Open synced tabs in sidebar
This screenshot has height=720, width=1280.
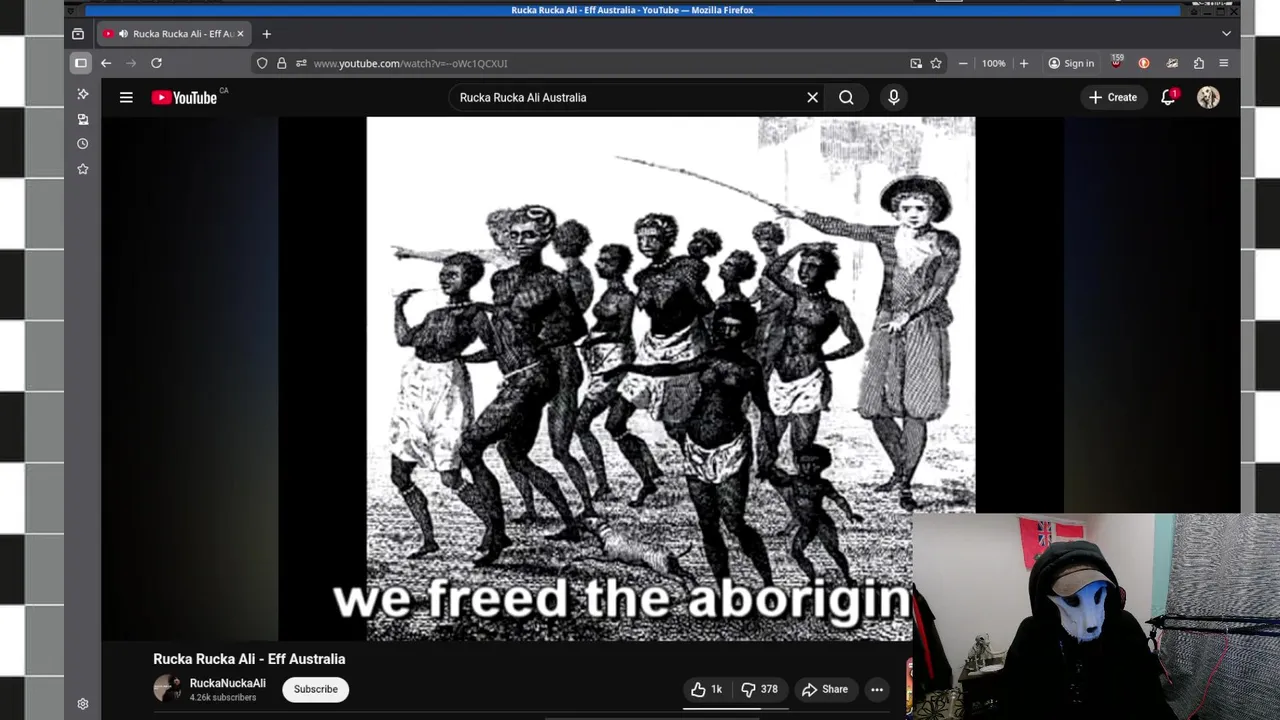pos(83,119)
